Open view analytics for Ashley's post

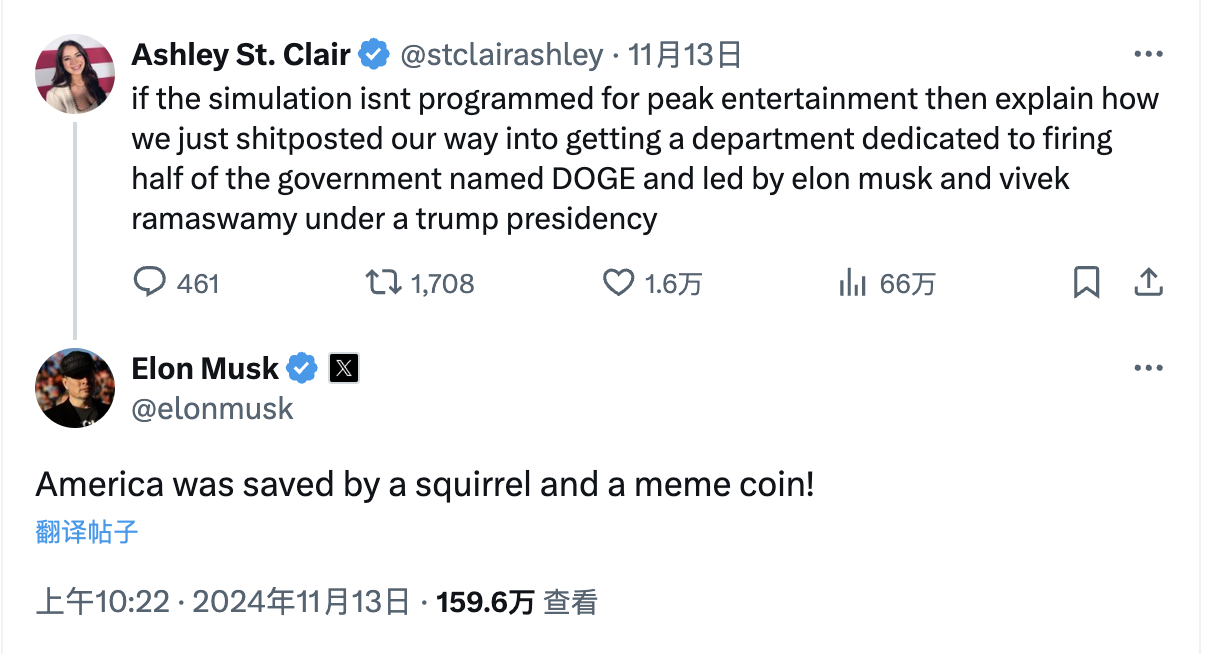tap(852, 283)
